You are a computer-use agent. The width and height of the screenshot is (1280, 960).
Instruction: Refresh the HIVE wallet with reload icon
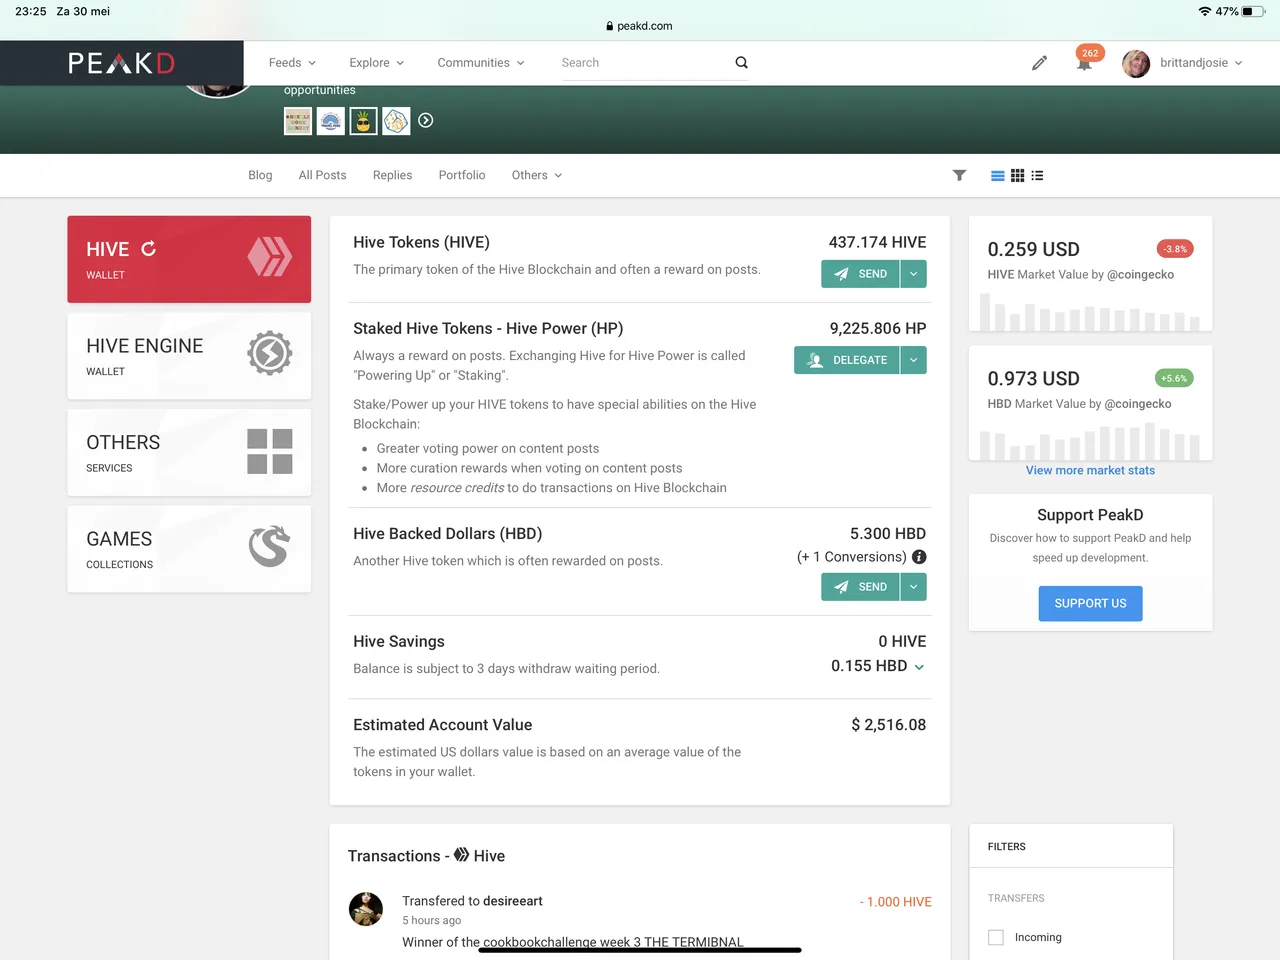point(148,249)
